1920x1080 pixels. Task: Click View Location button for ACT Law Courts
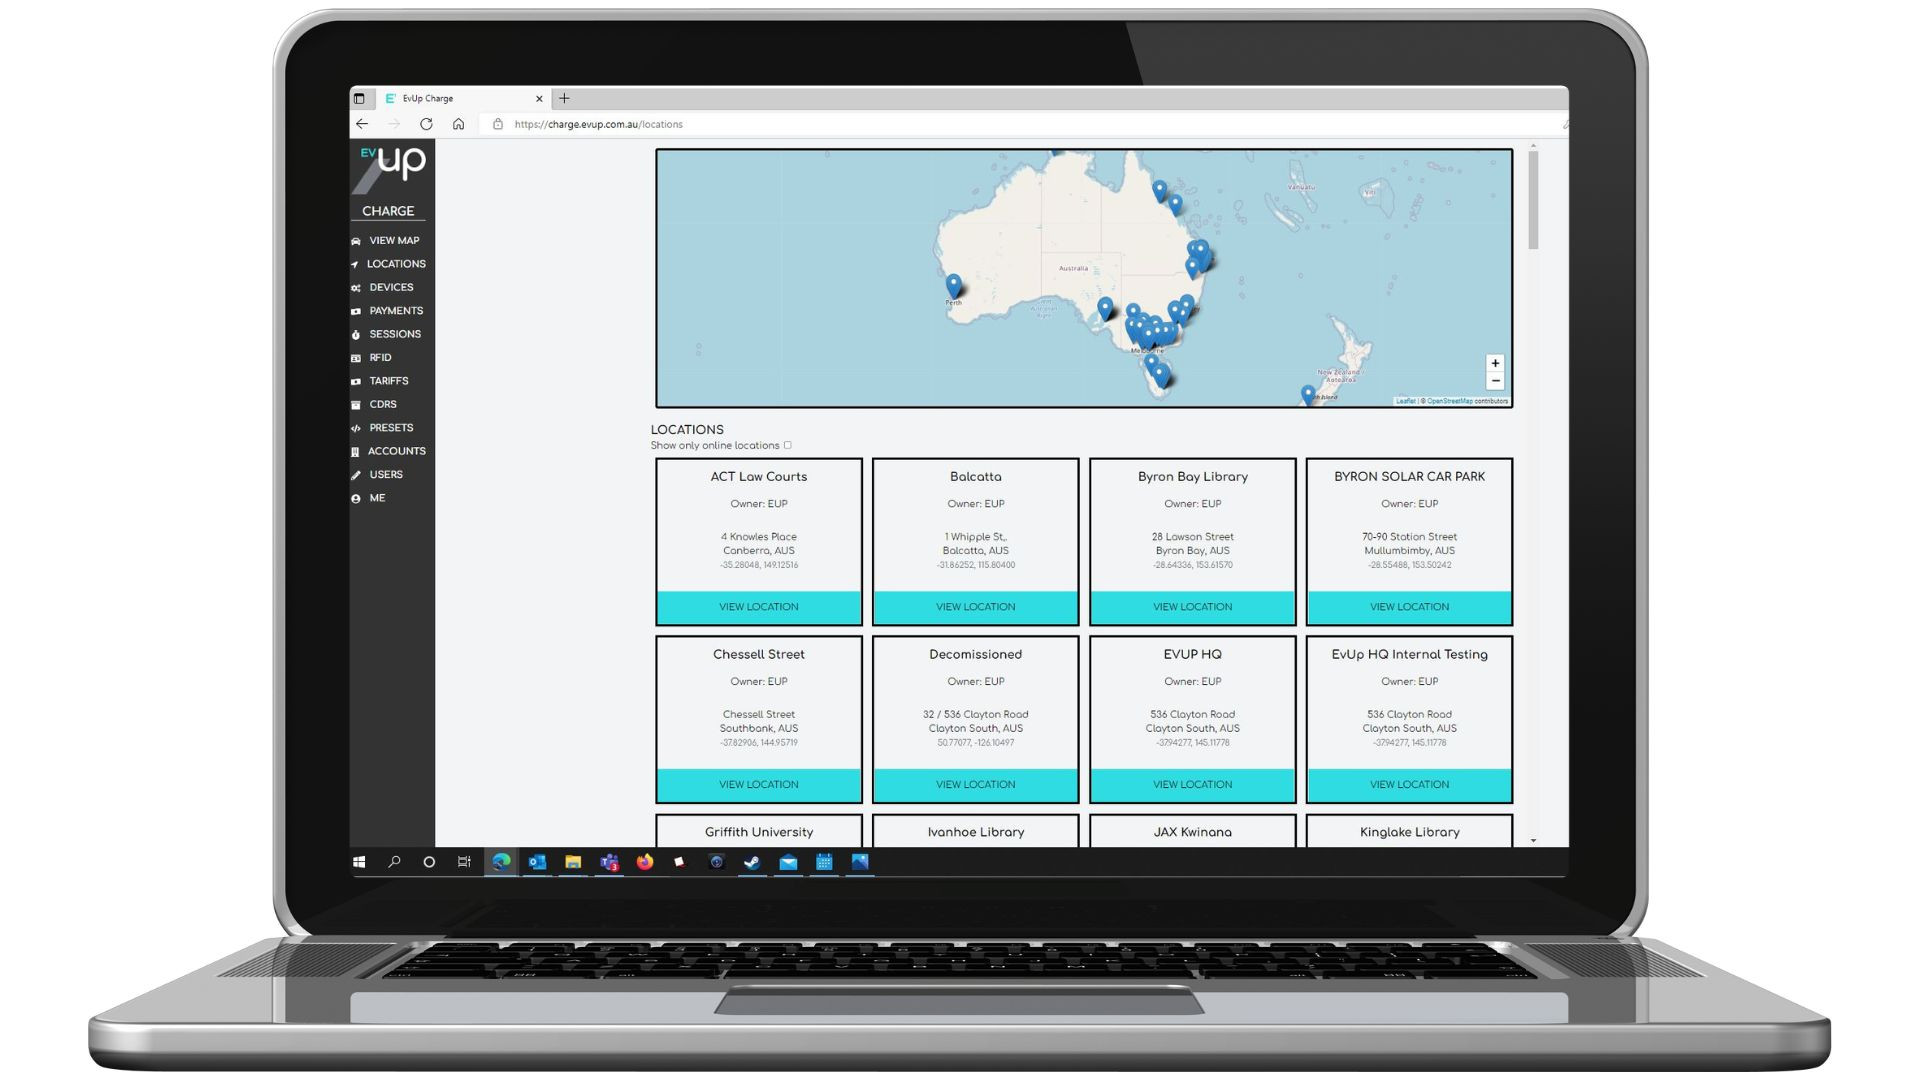click(x=758, y=607)
